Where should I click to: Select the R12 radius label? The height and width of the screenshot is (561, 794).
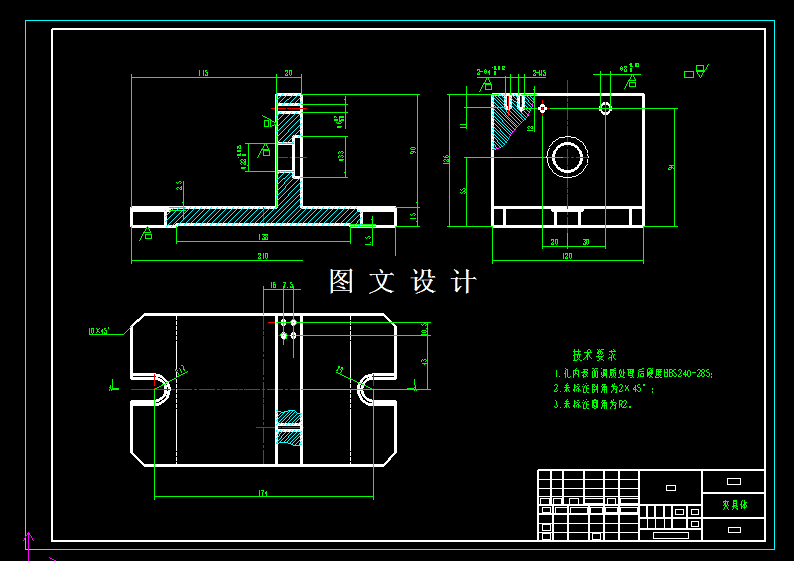pyautogui.click(x=181, y=371)
